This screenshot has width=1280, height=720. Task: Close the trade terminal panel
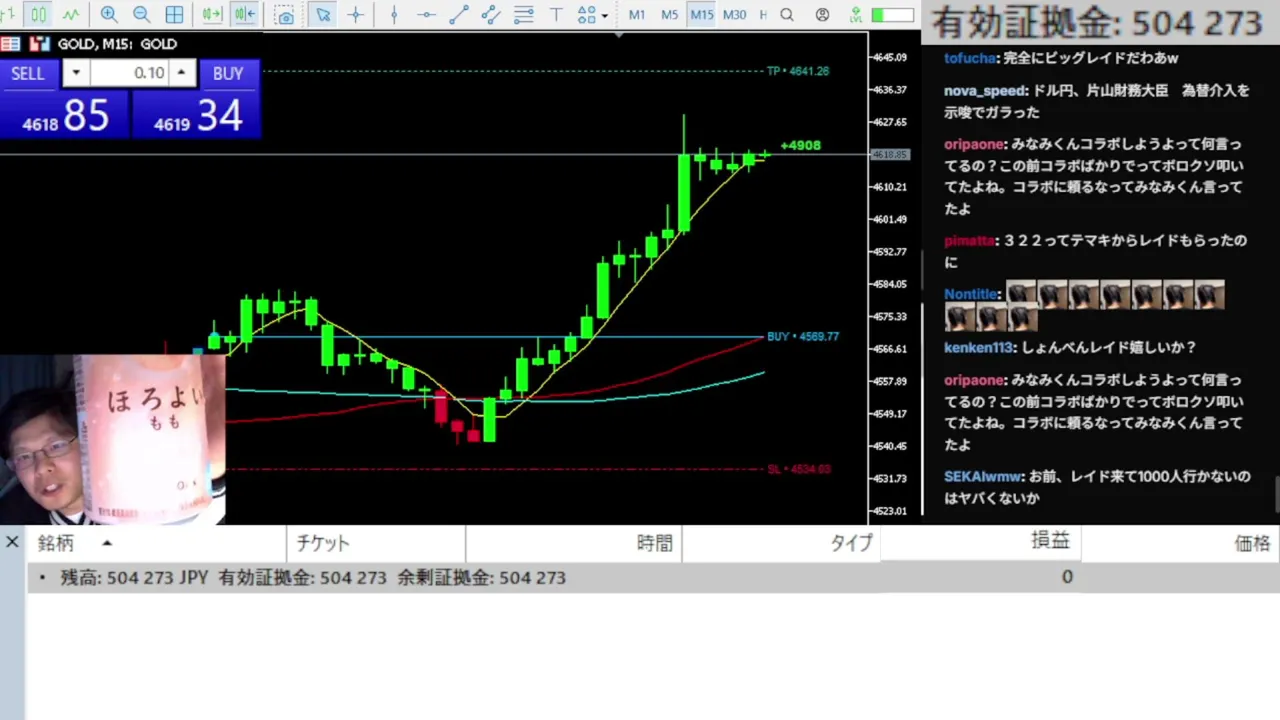point(12,542)
